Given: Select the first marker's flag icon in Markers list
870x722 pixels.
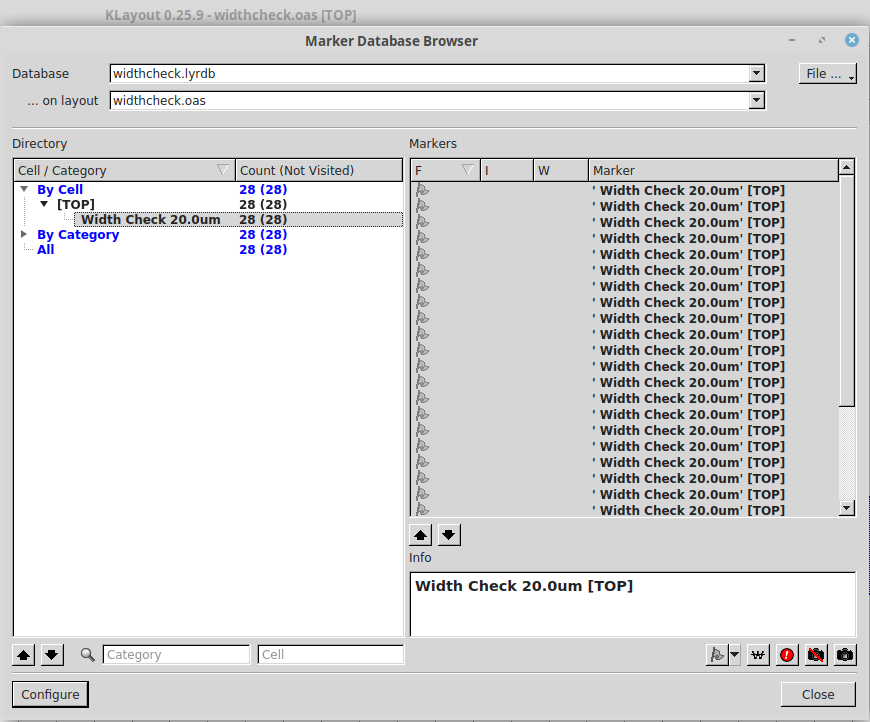Looking at the screenshot, I should pyautogui.click(x=421, y=190).
